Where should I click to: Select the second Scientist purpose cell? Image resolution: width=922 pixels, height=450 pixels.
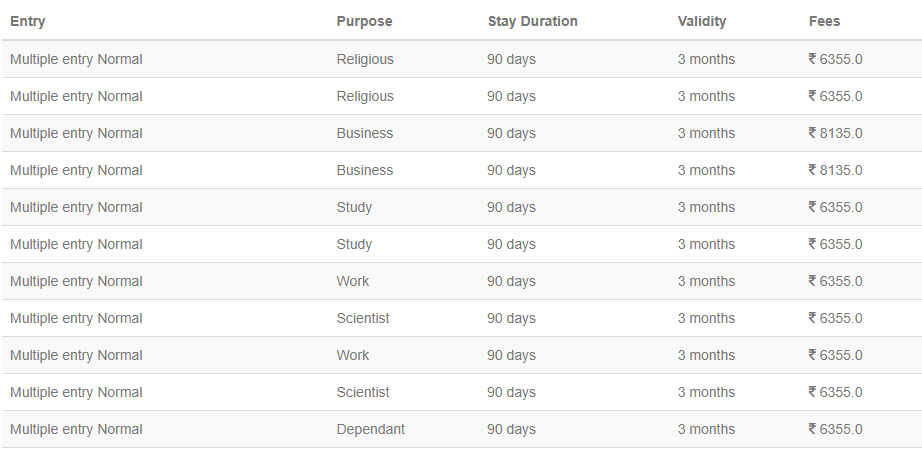coord(363,392)
